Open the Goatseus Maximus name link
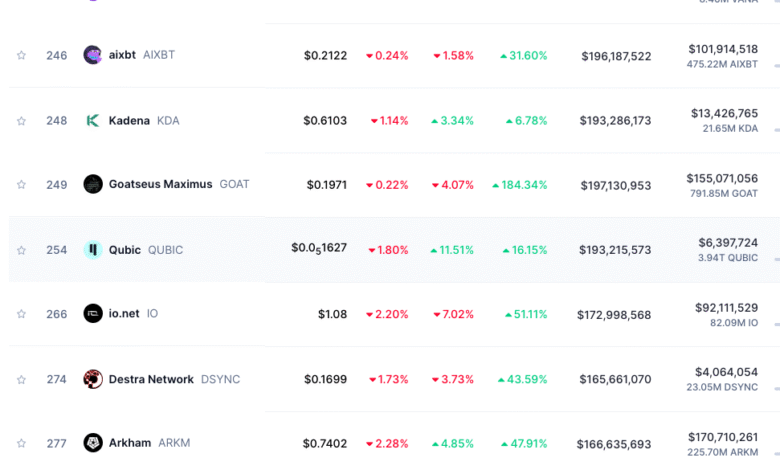Image resolution: width=780 pixels, height=470 pixels. (x=160, y=184)
